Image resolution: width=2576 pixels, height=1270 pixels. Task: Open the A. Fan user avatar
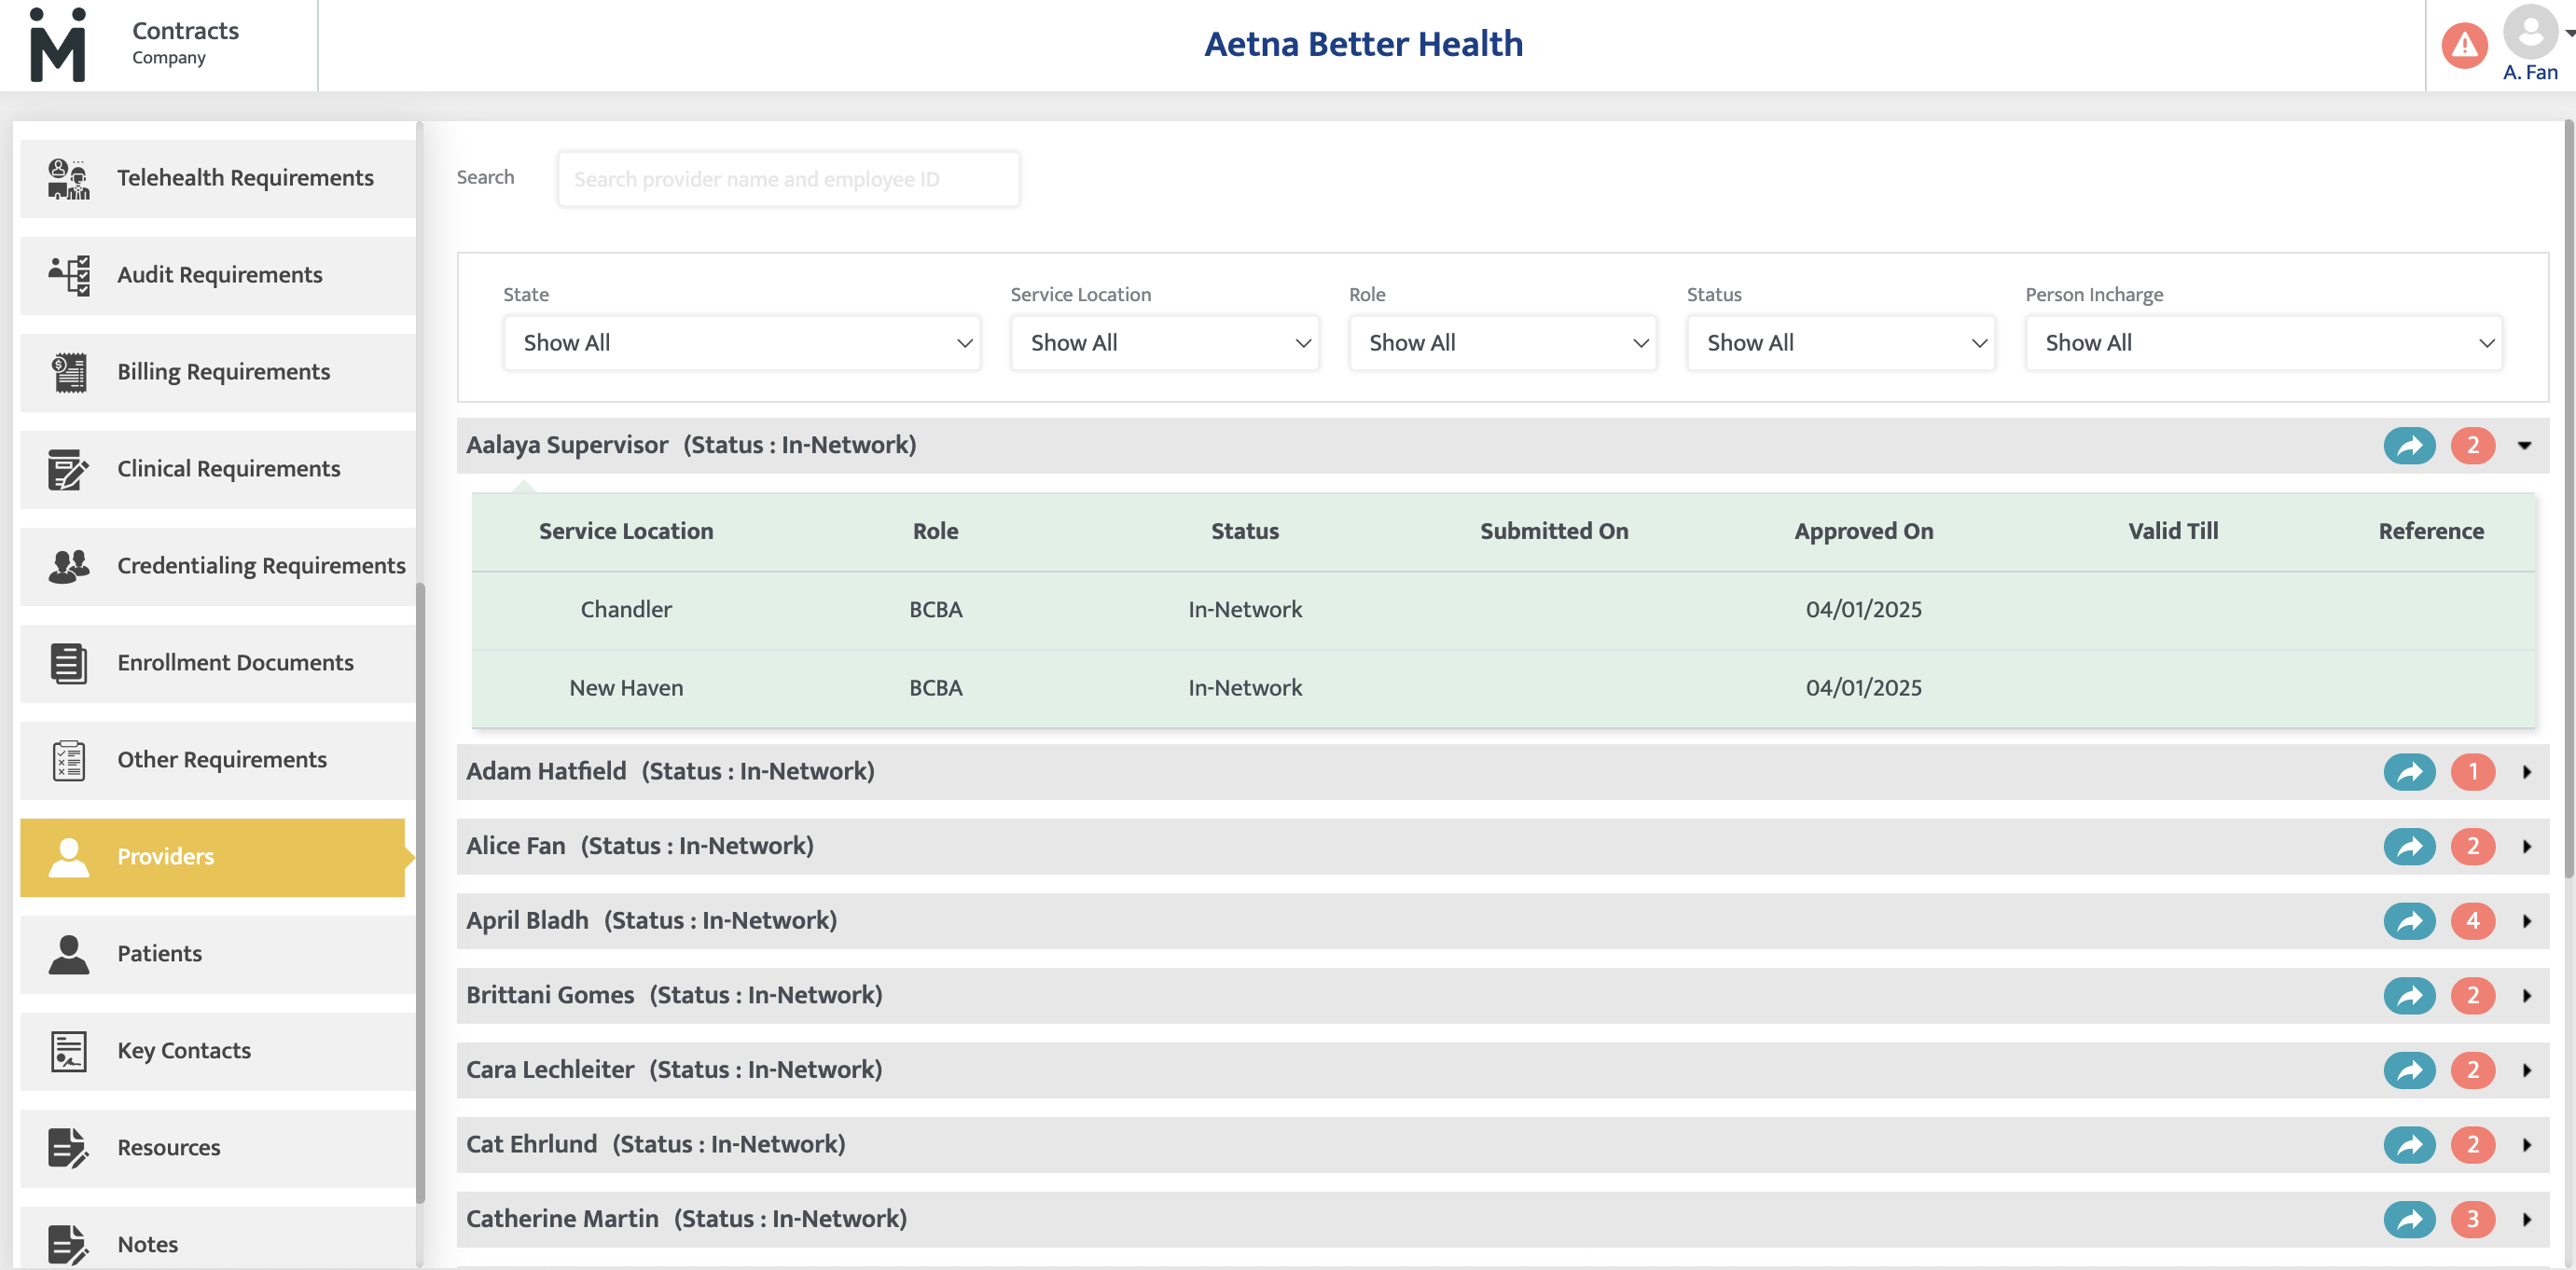pos(2530,32)
